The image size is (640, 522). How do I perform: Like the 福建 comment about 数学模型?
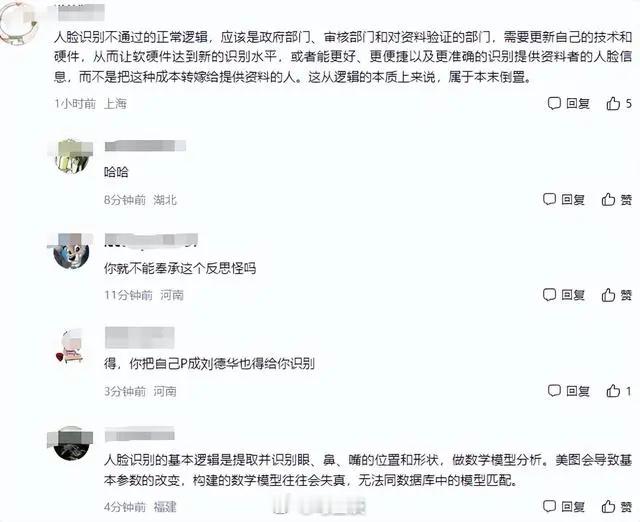click(608, 506)
